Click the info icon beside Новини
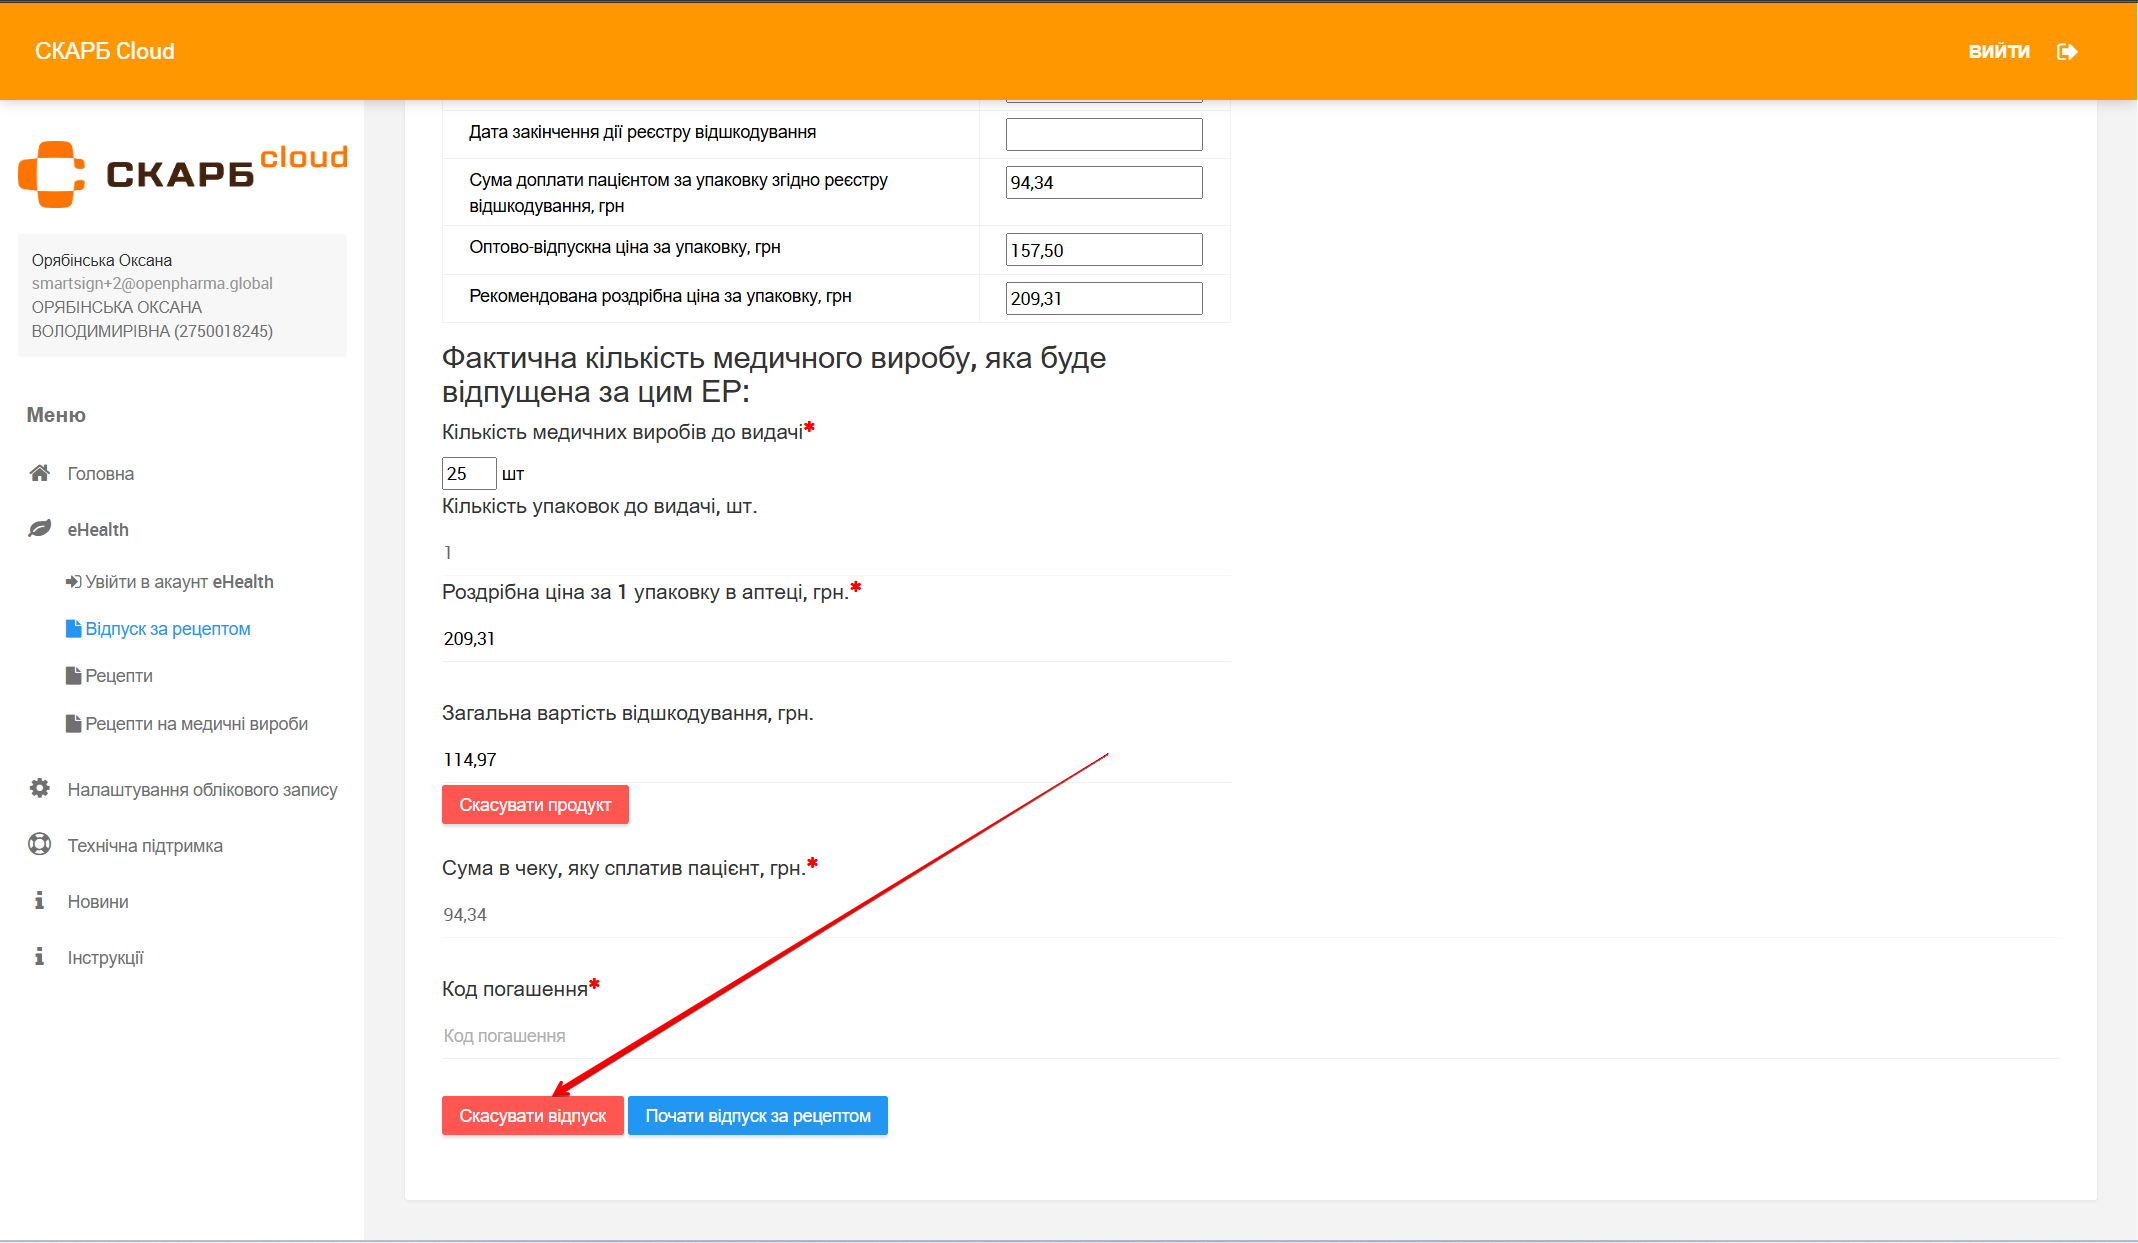Screen dimensions: 2138x1243 pos(40,901)
